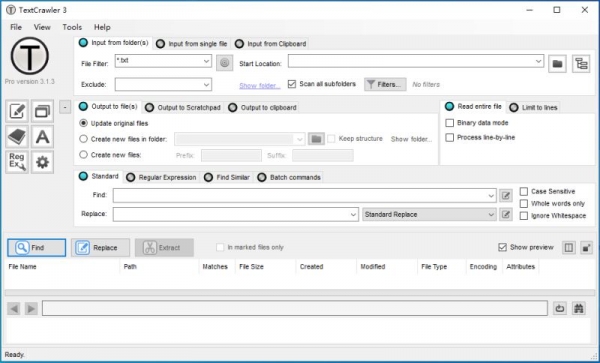This screenshot has width=600, height=363.
Task: Open the File menu
Action: click(16, 27)
